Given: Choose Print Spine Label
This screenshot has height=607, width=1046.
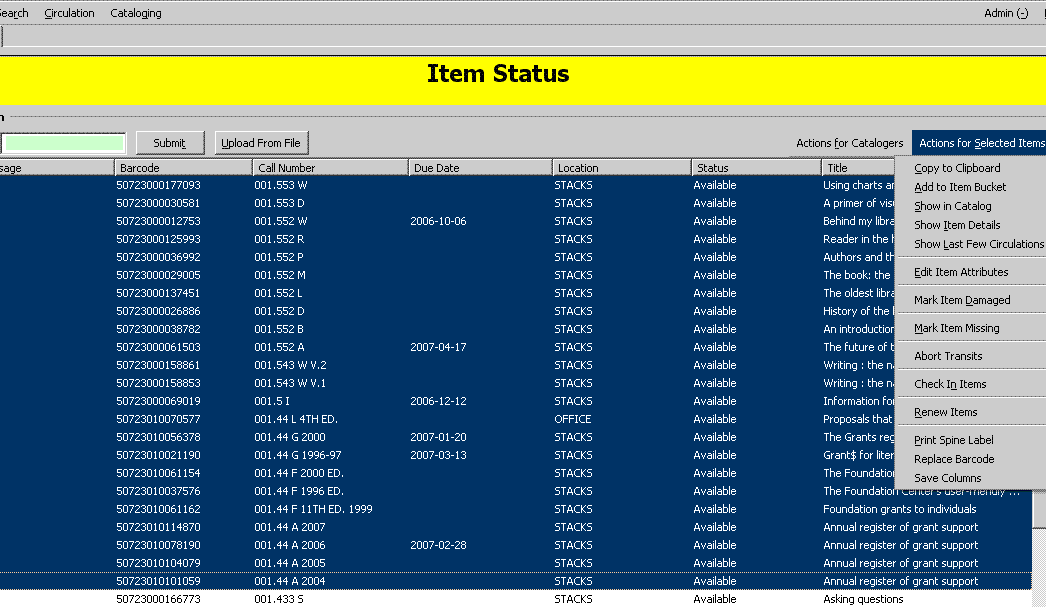Looking at the screenshot, I should (x=954, y=440).
